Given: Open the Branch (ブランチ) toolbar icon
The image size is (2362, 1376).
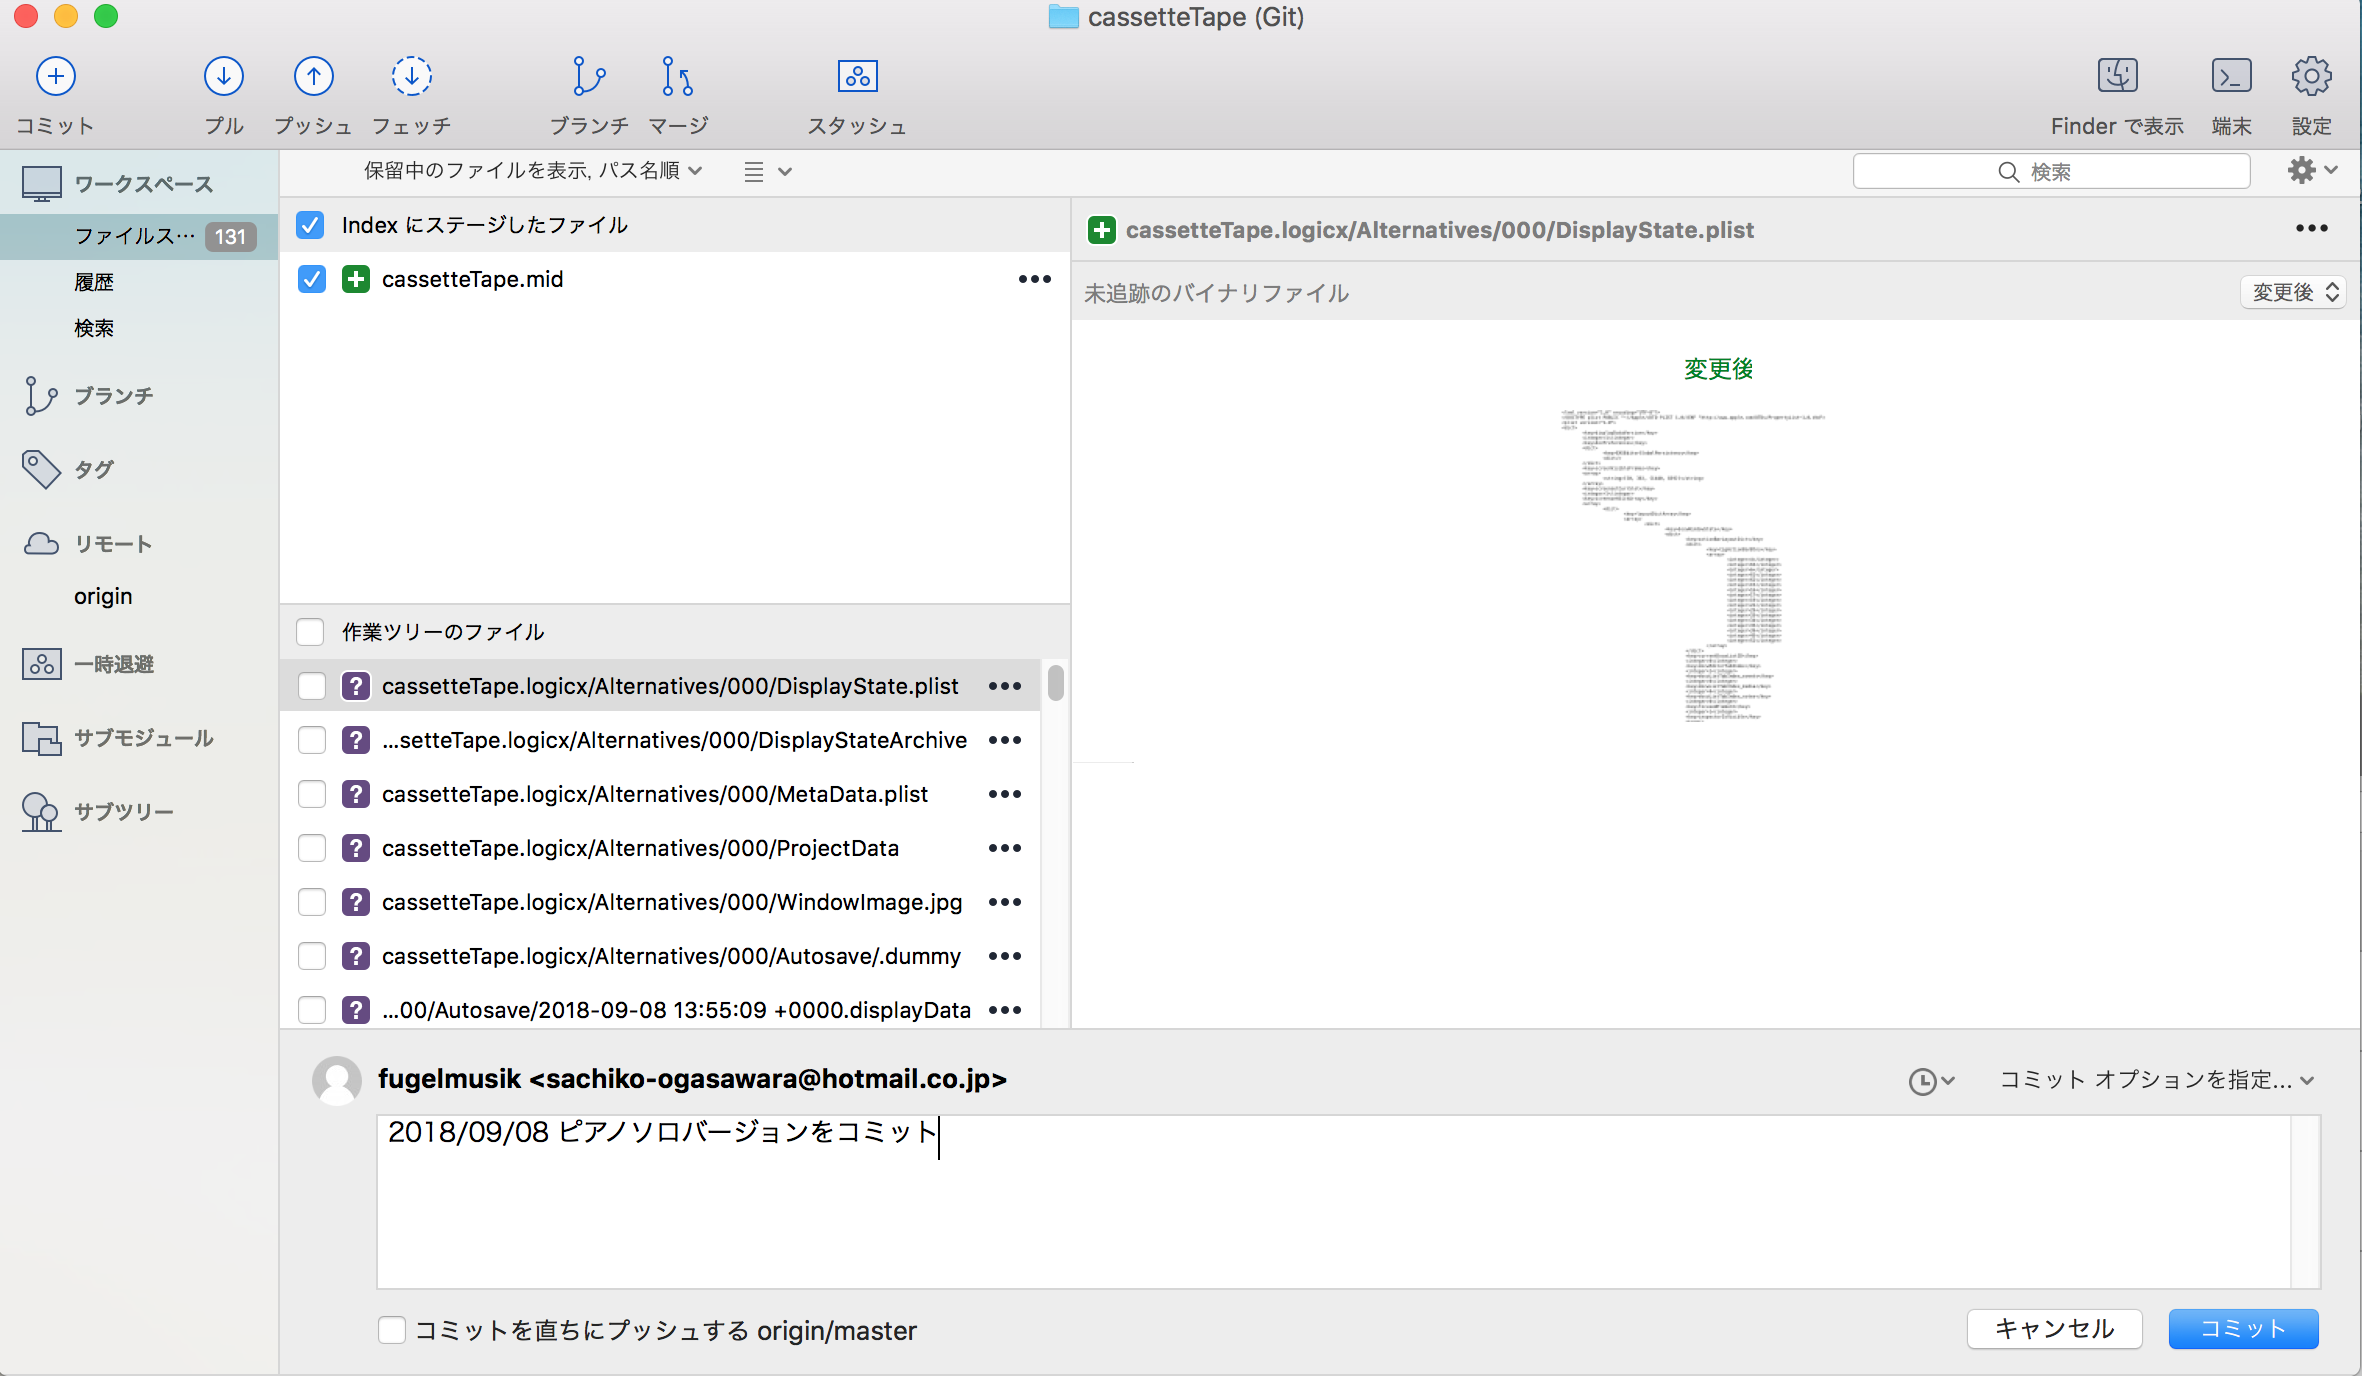Looking at the screenshot, I should [588, 77].
